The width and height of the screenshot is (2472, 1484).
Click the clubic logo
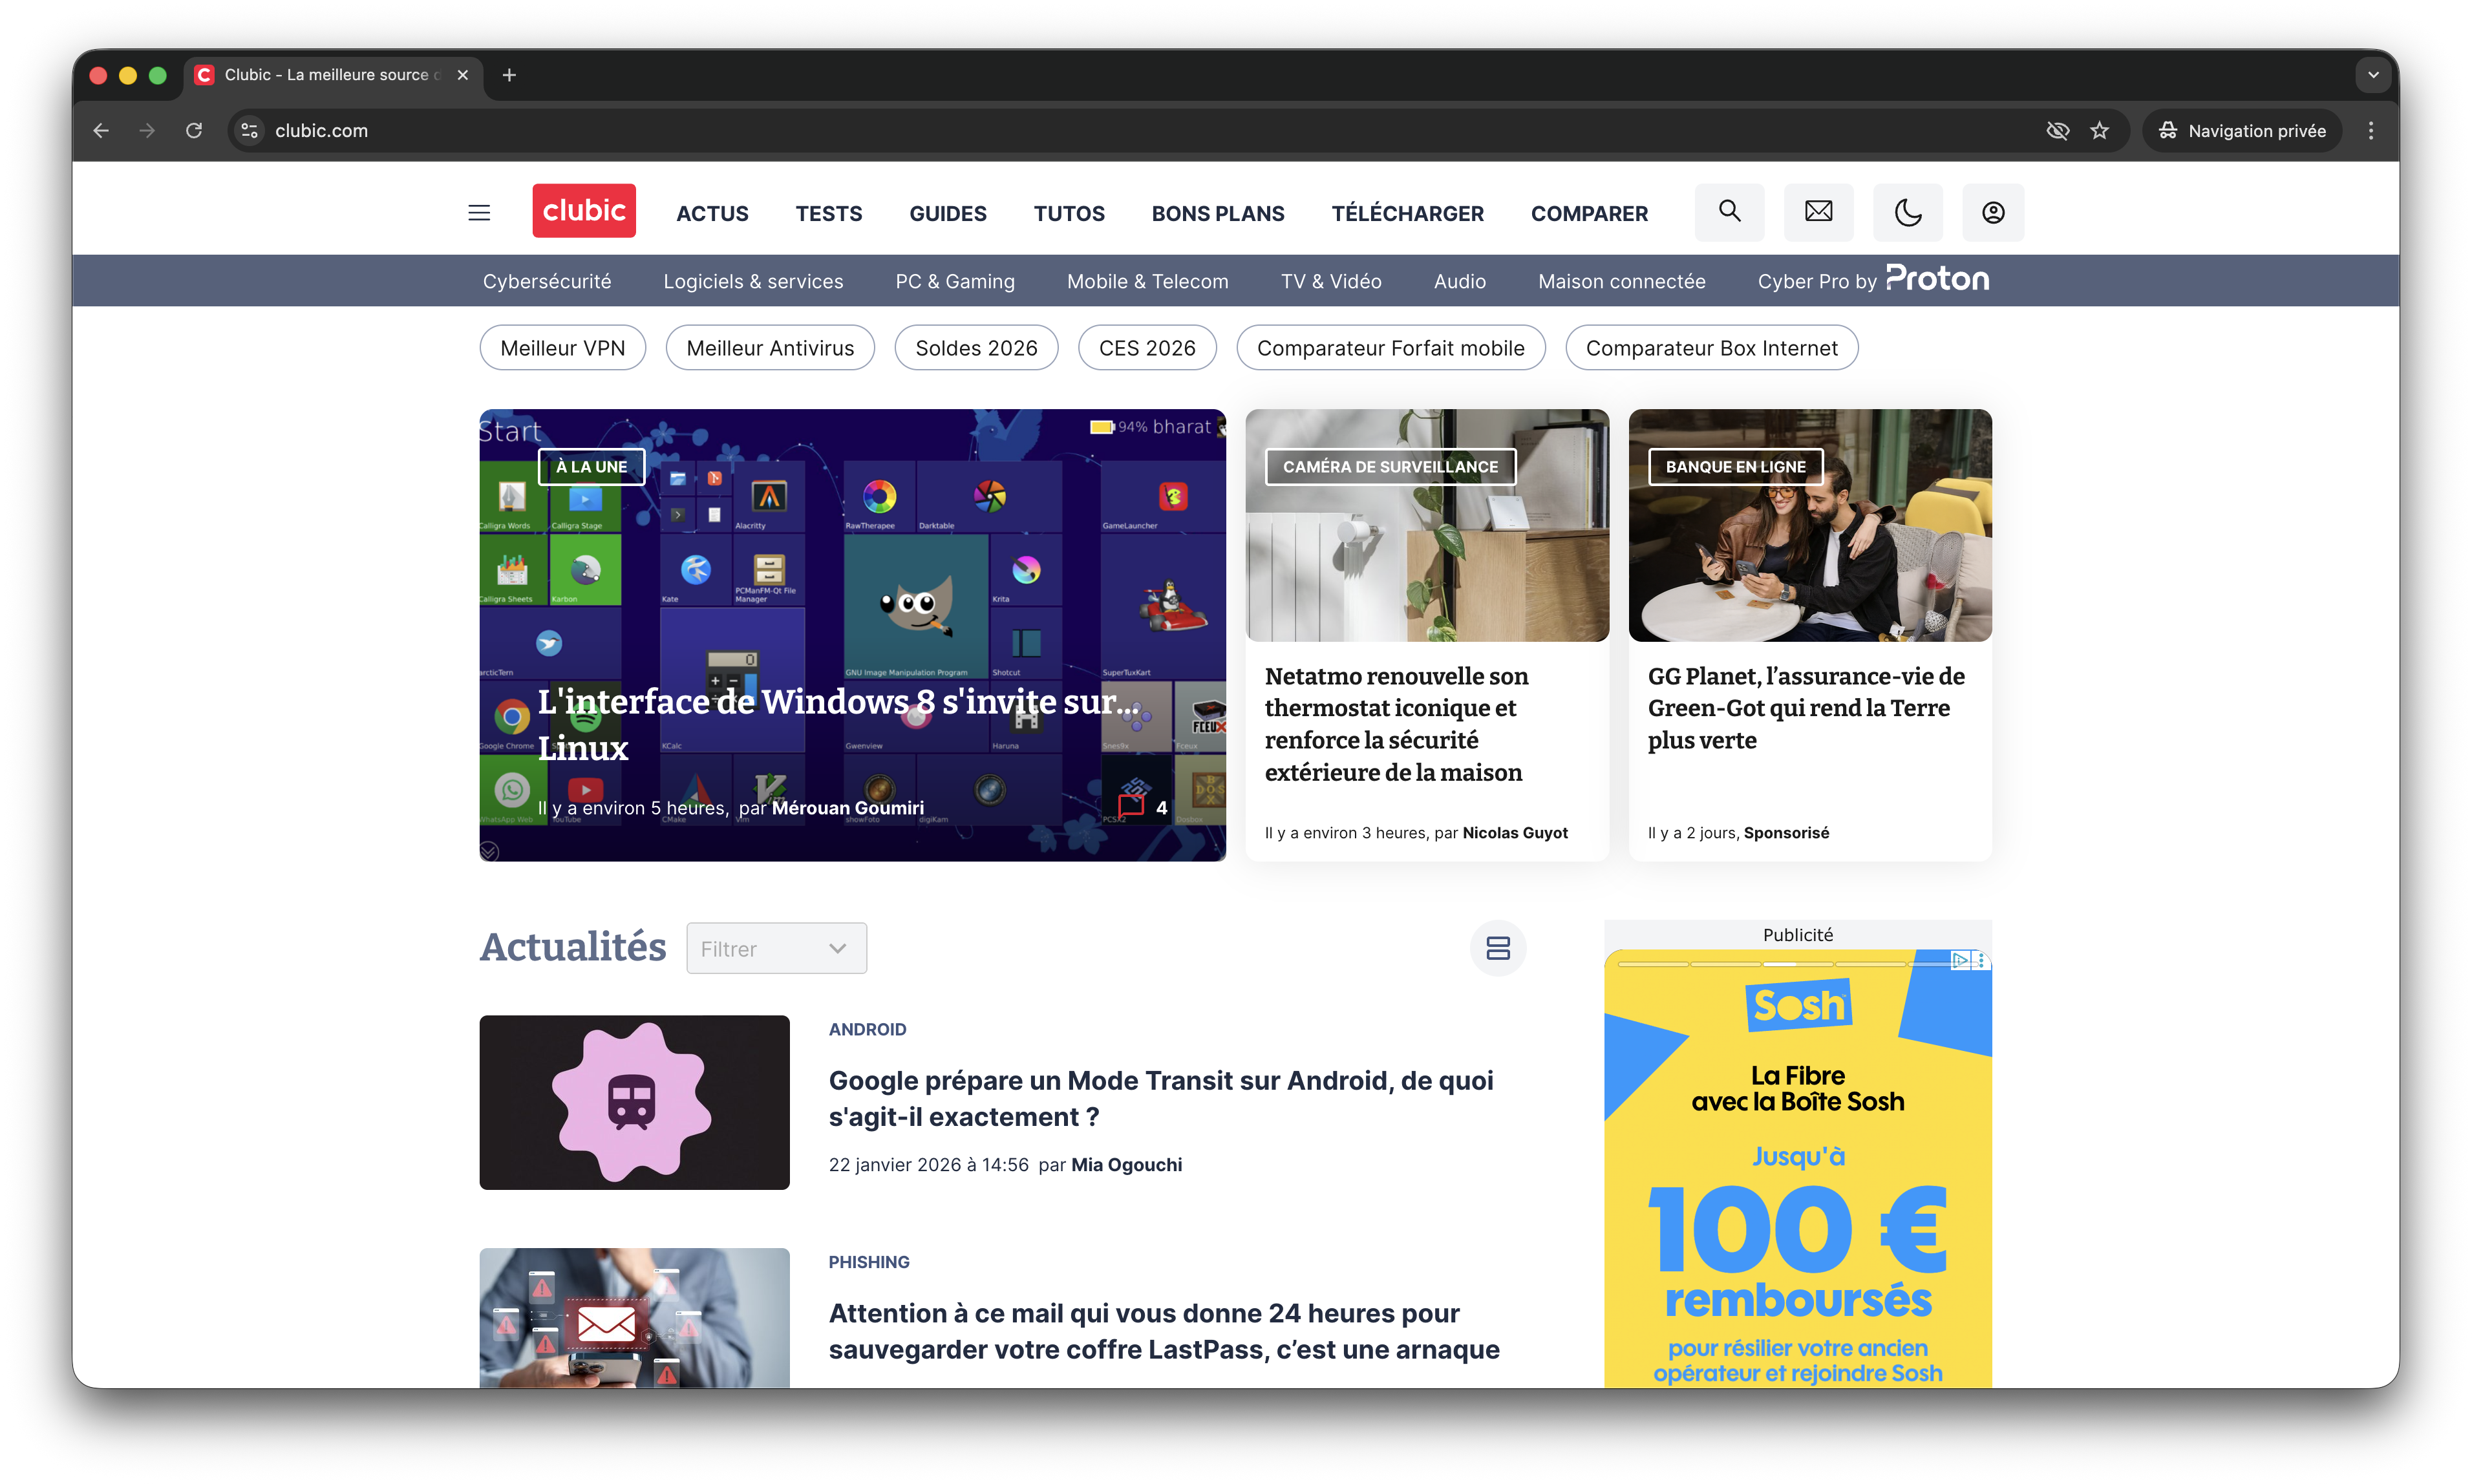[584, 211]
